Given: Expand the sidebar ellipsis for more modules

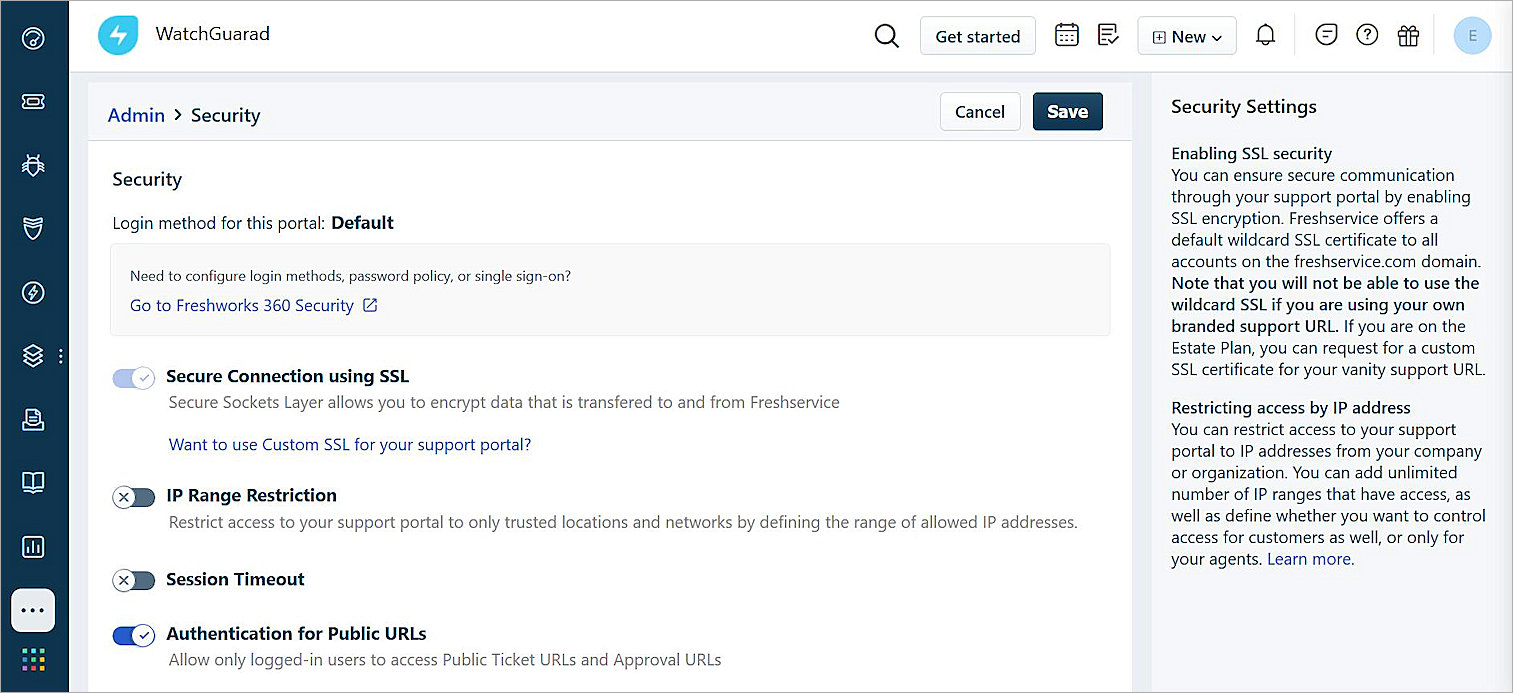Looking at the screenshot, I should [33, 610].
